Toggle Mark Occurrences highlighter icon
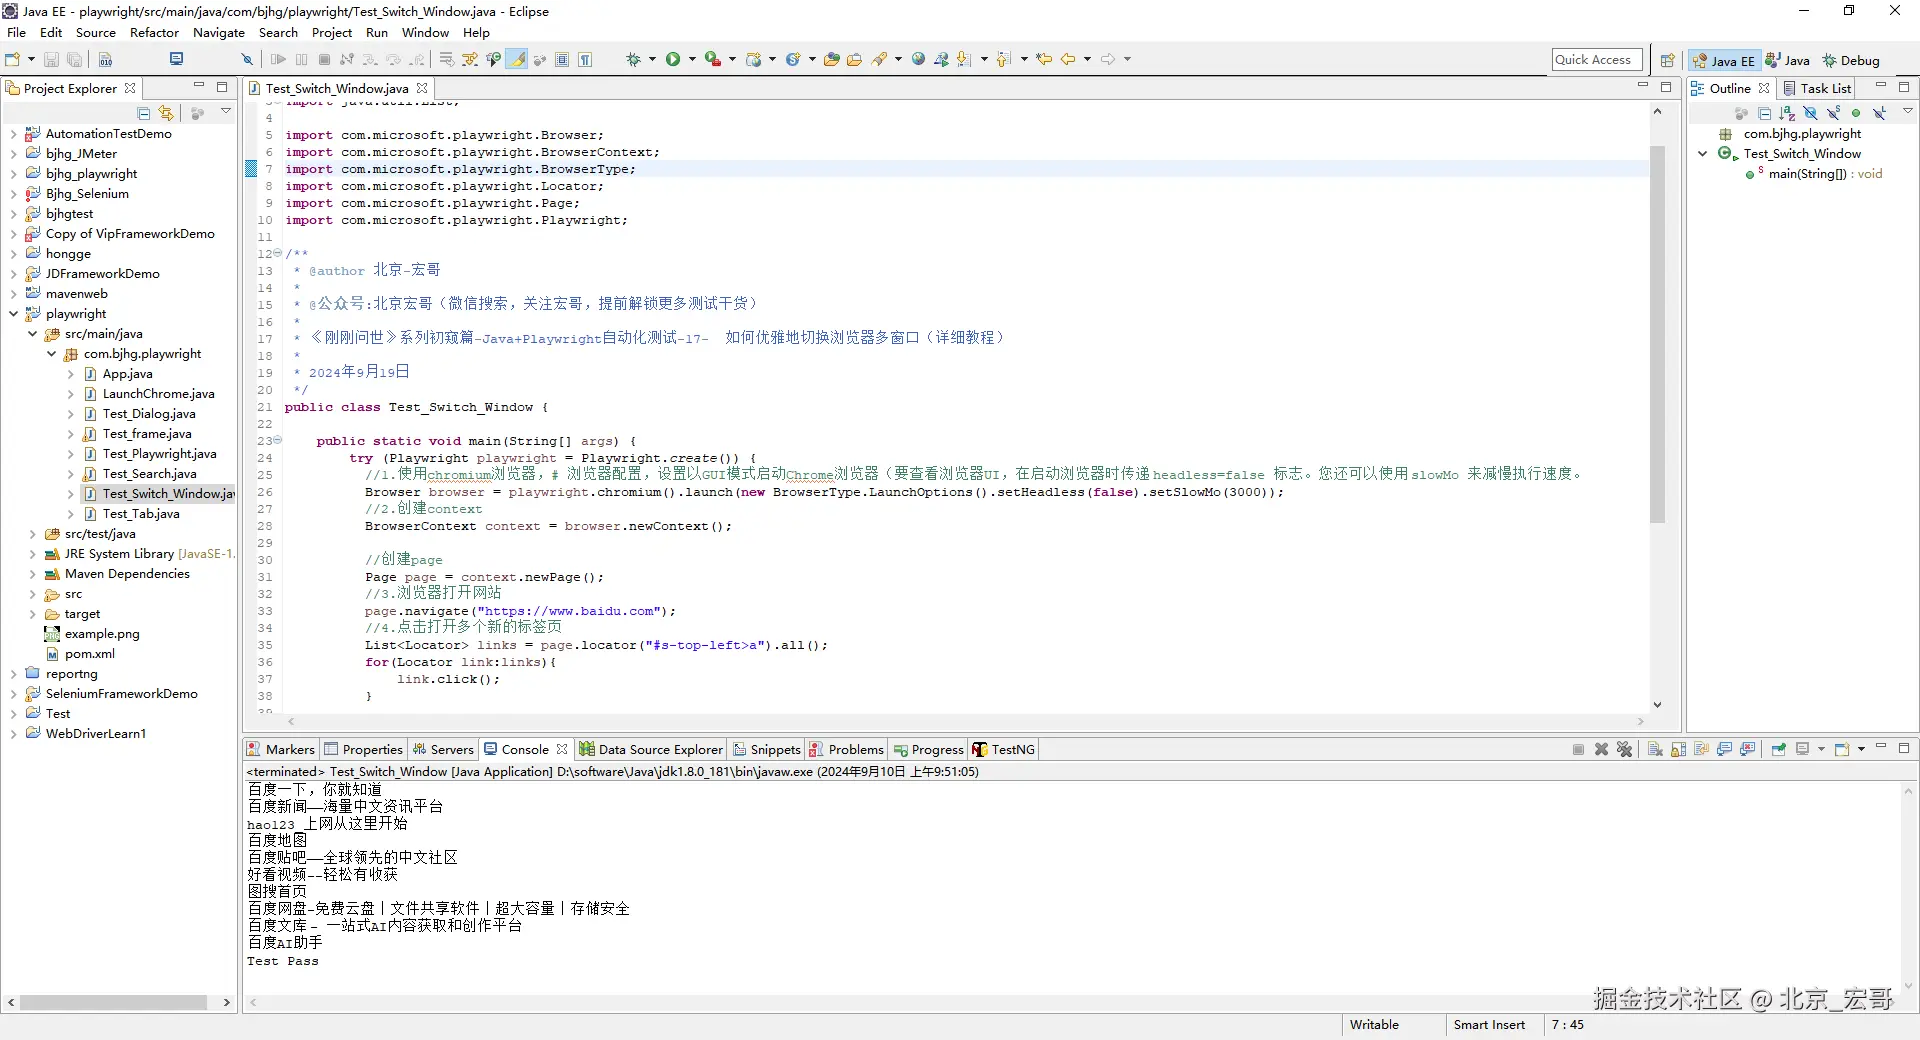Viewport: 1920px width, 1040px height. click(x=516, y=59)
